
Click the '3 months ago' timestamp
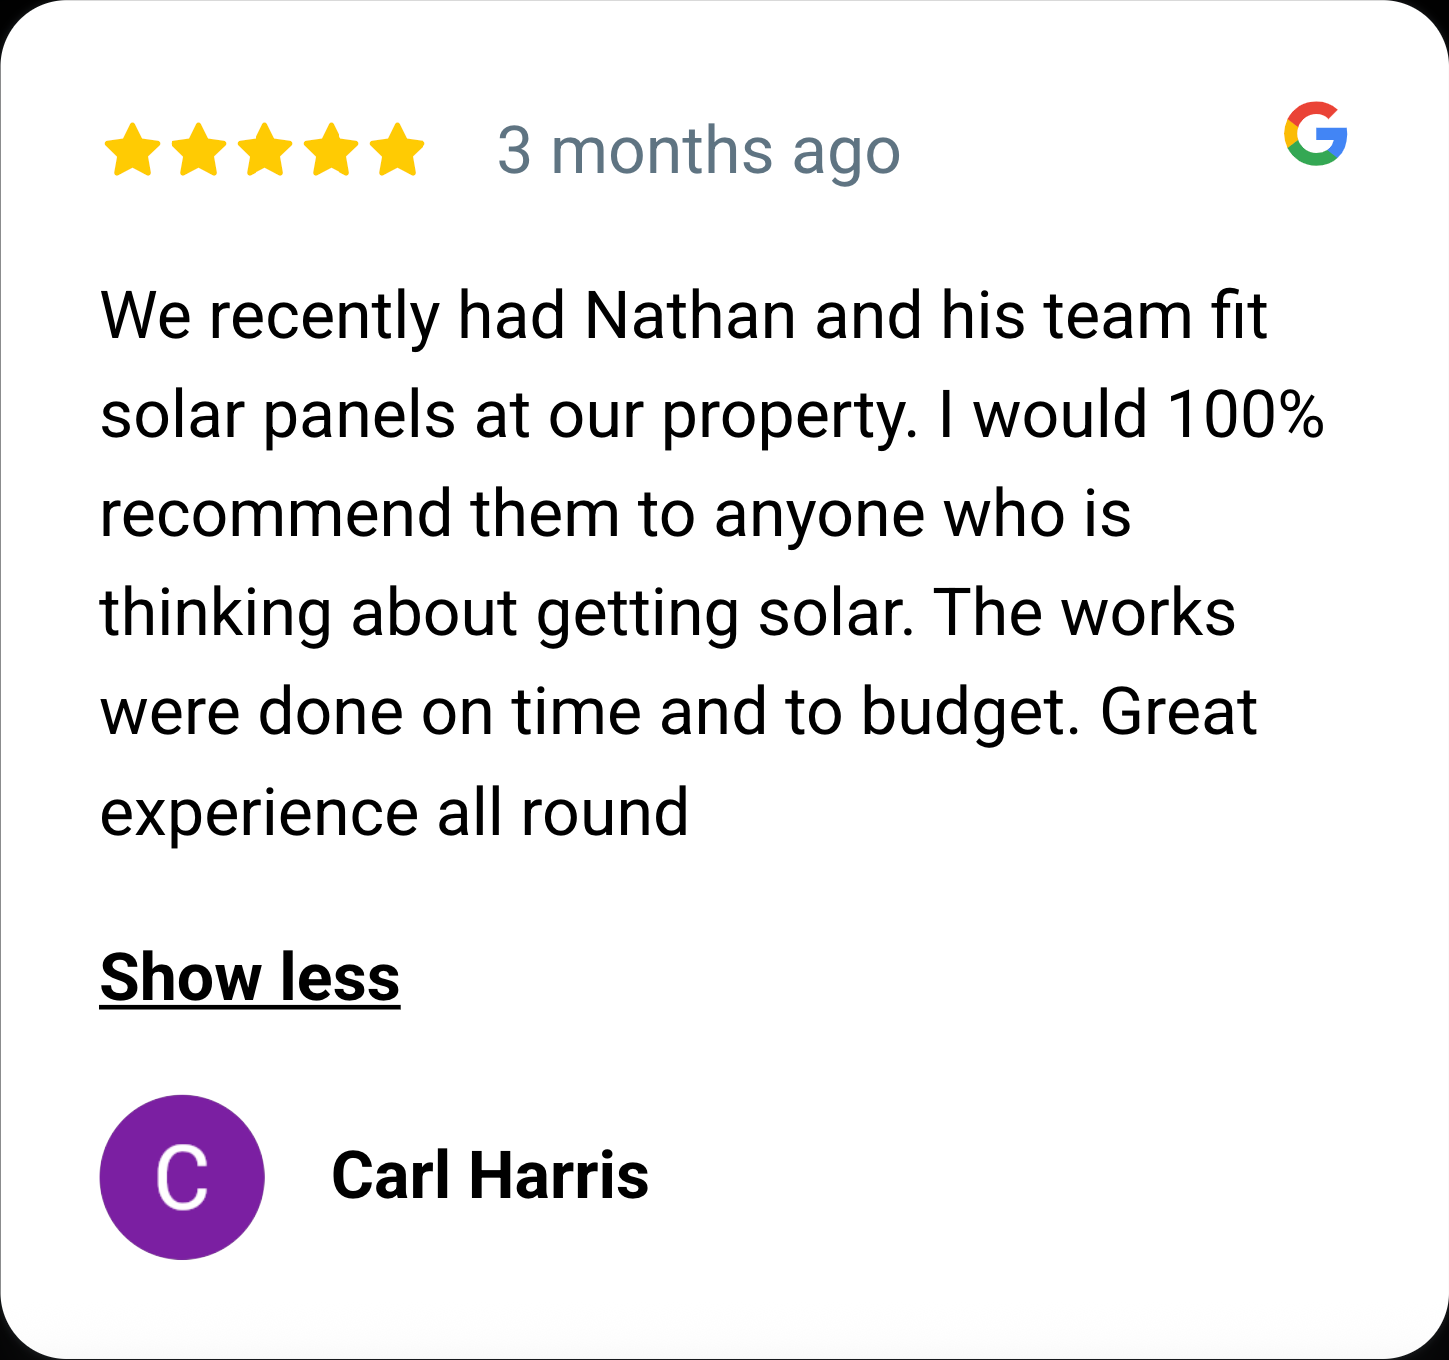click(698, 152)
